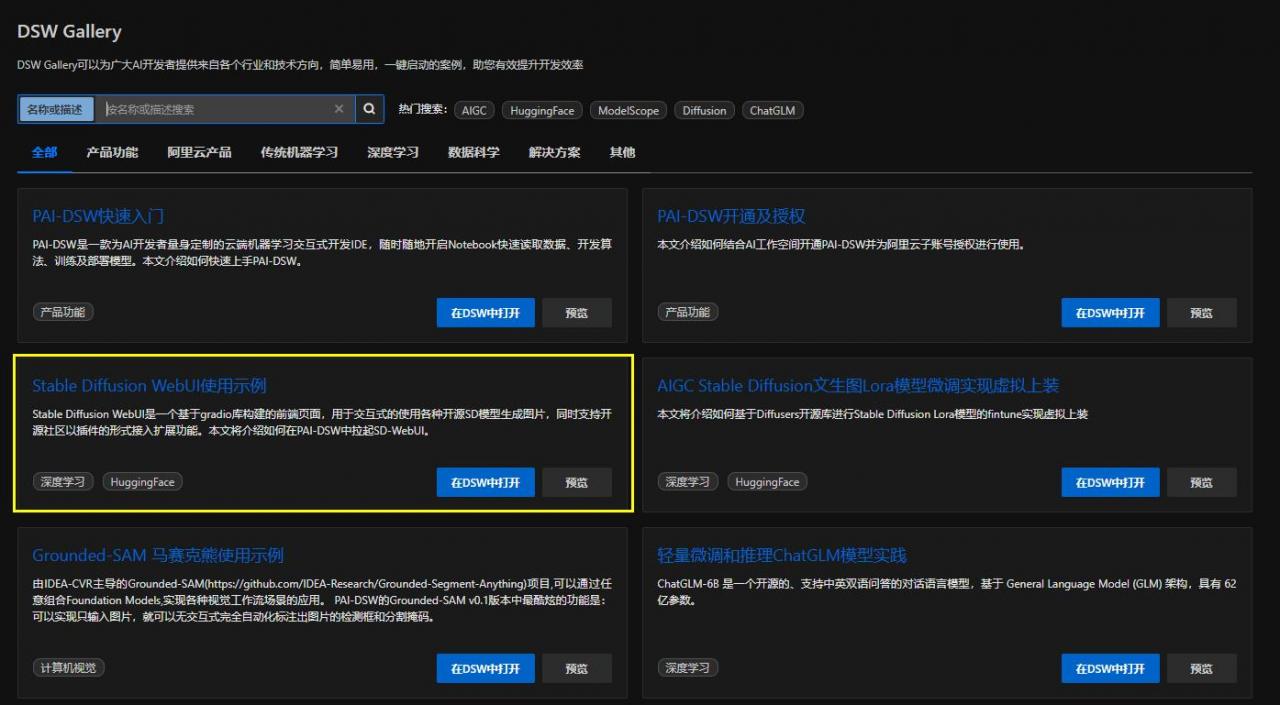The width and height of the screenshot is (1280, 705).
Task: Select the Diffusion hot search tag
Action: (x=704, y=110)
